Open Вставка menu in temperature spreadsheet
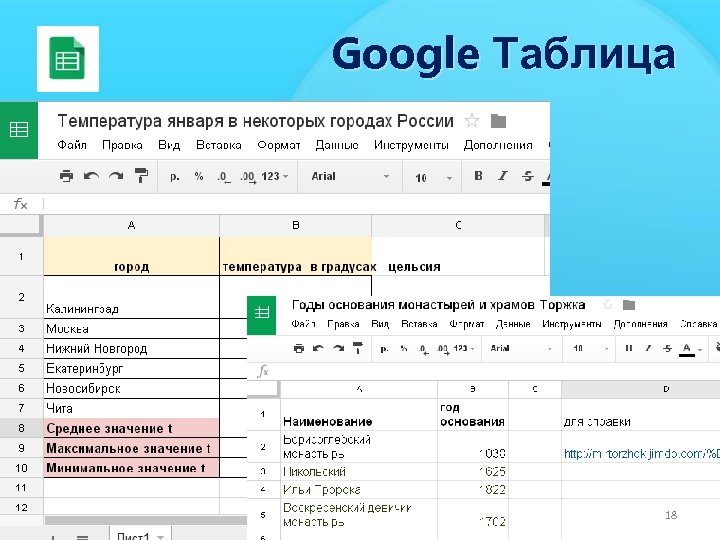The image size is (720, 540). click(219, 145)
